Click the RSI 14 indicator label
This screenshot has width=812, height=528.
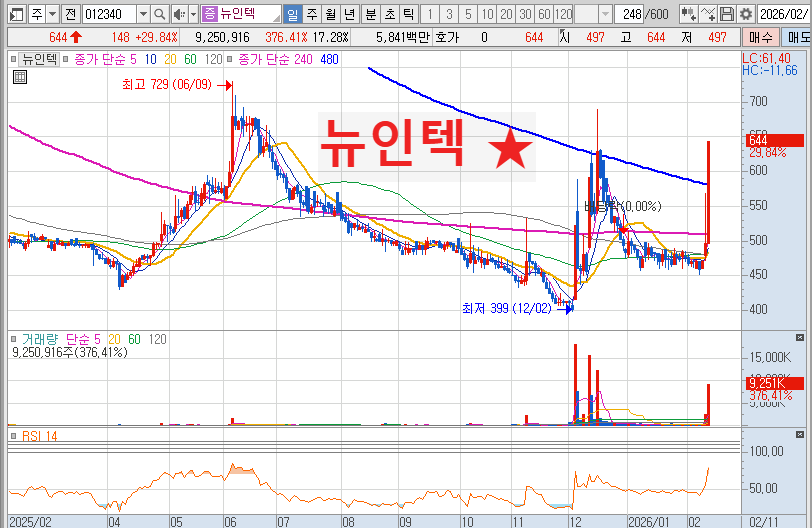pyautogui.click(x=39, y=436)
